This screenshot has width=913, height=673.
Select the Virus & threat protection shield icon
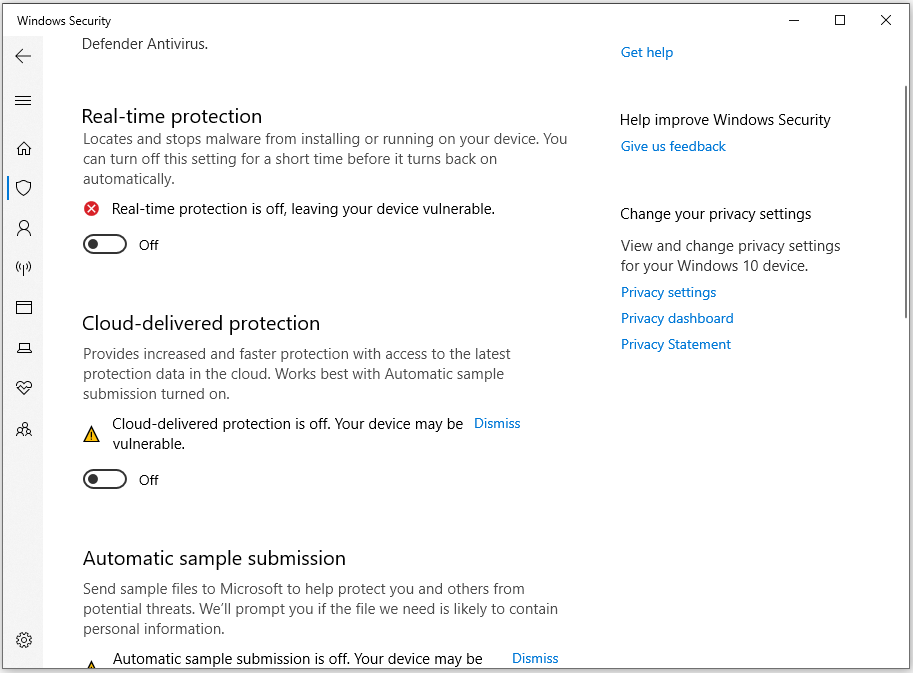[x=23, y=187]
